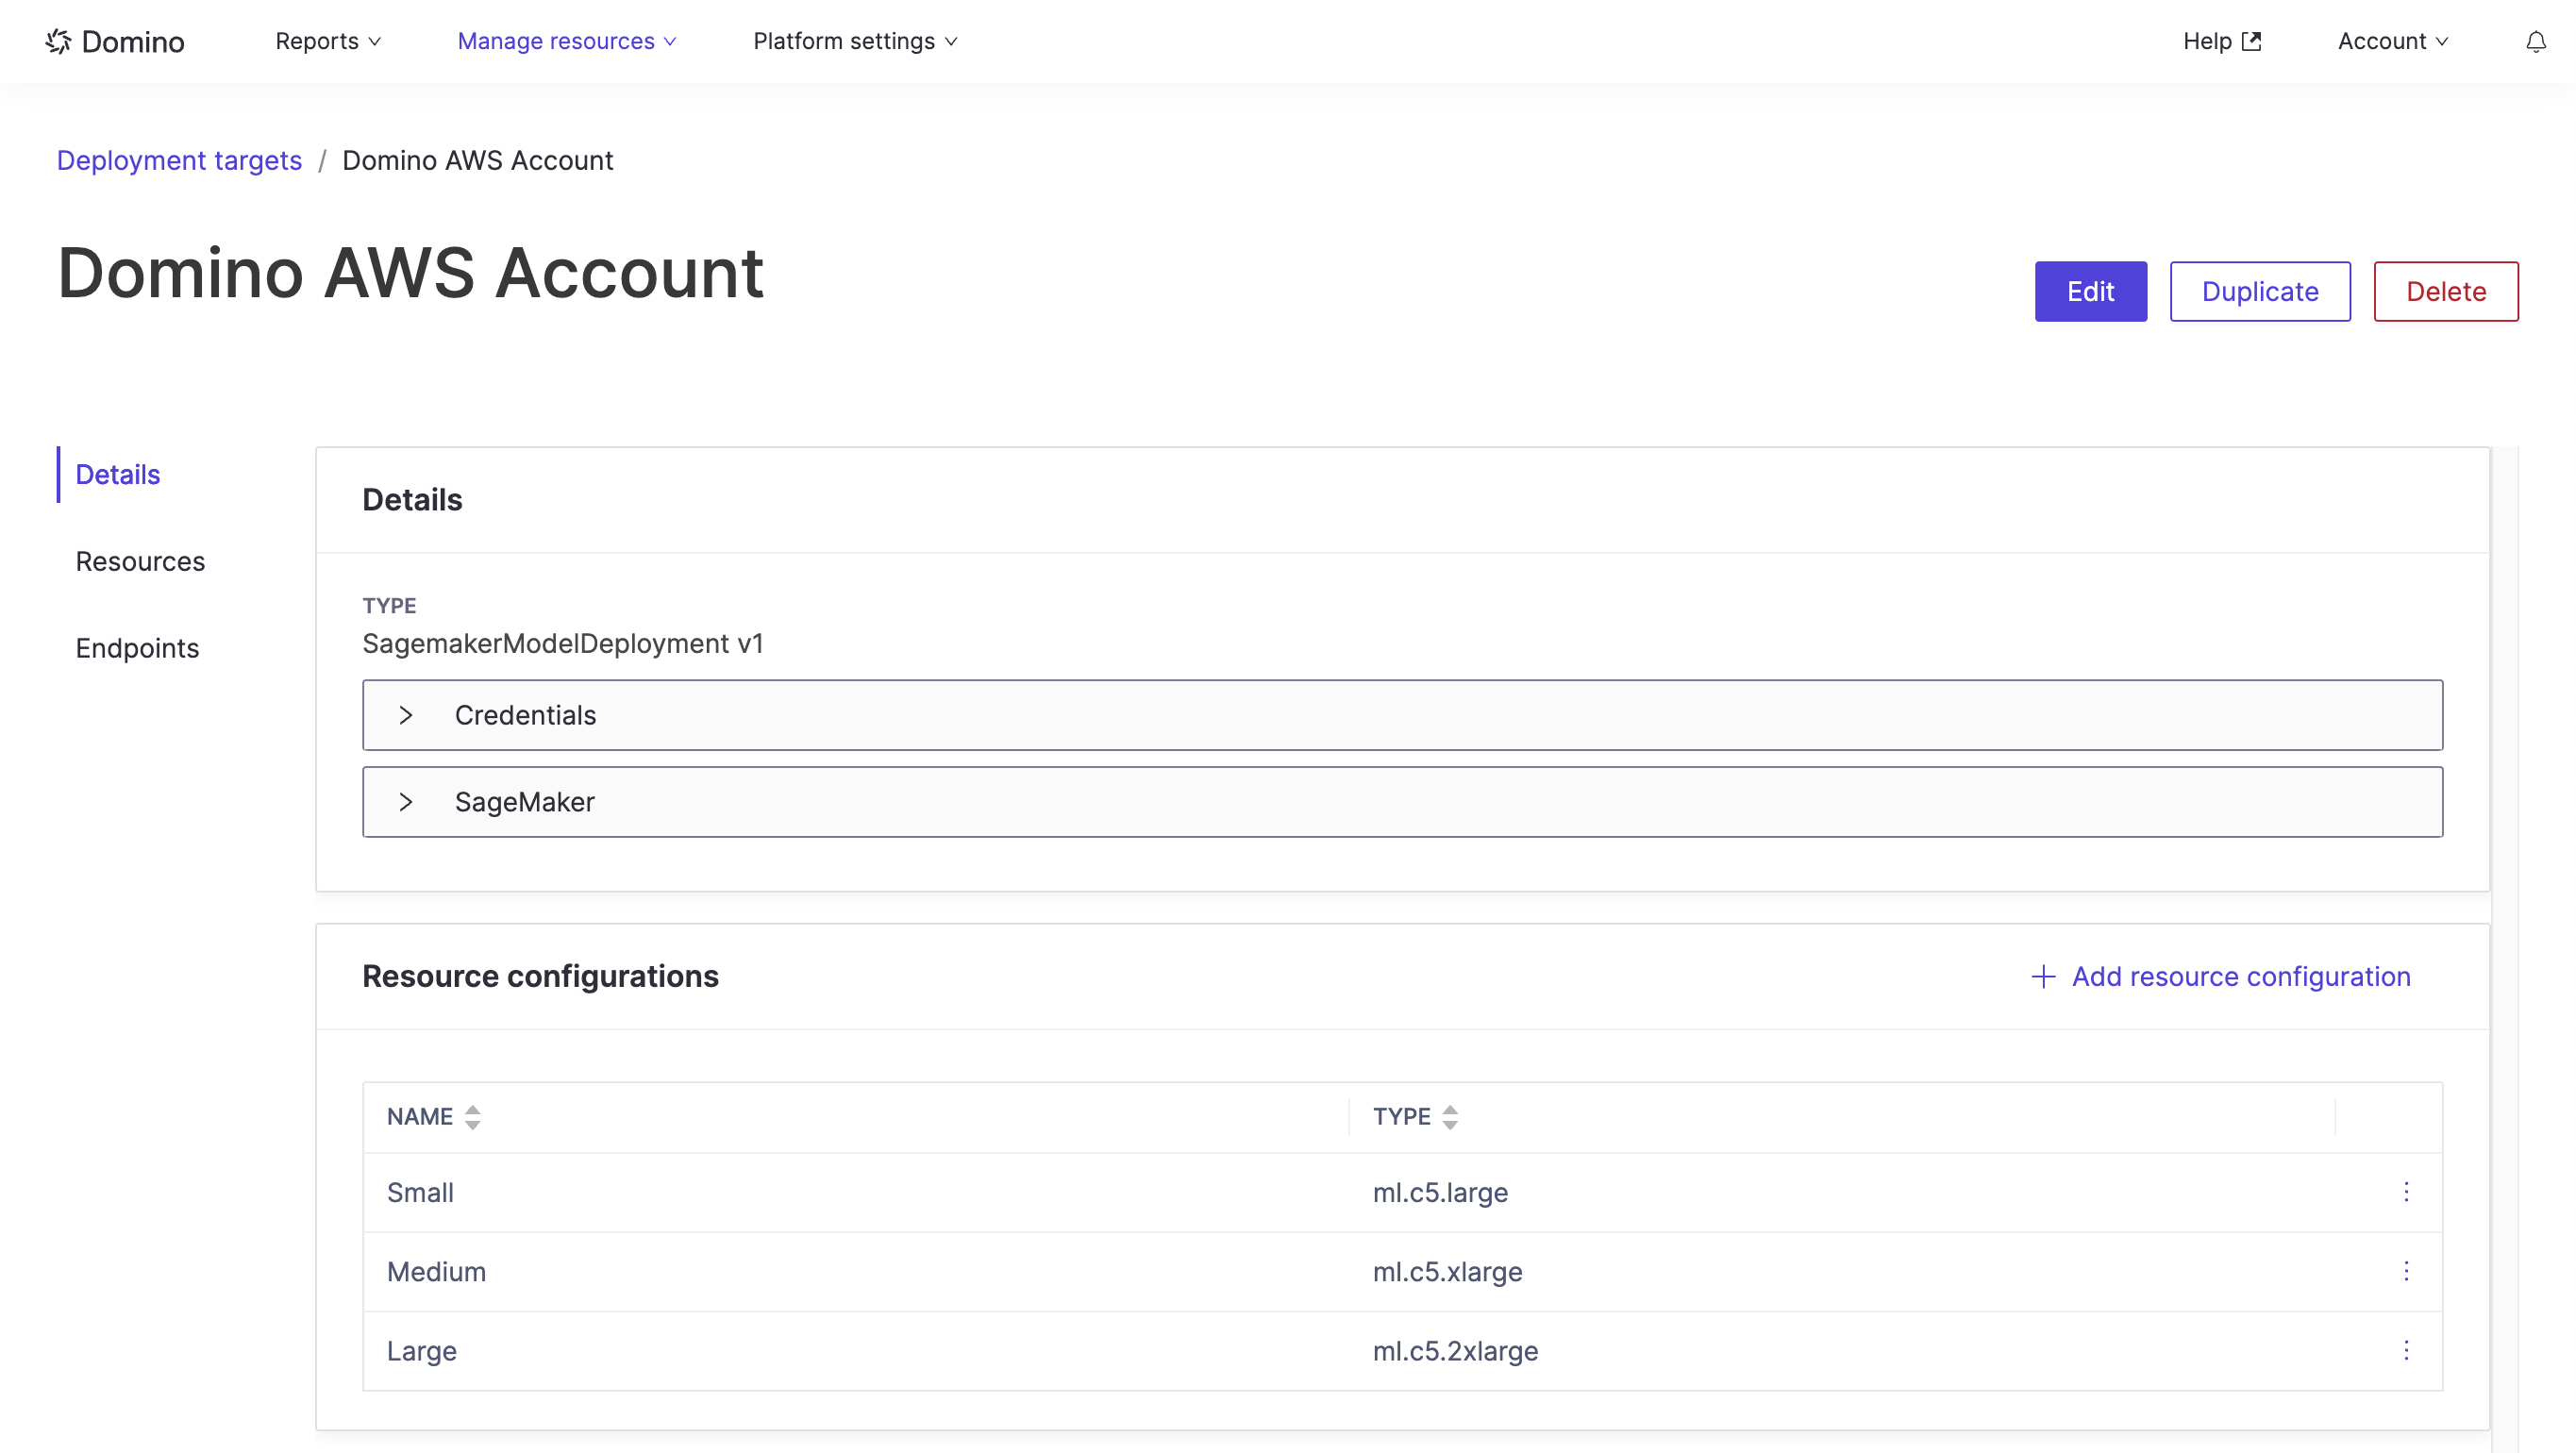
Task: Go back to Deployment targets breadcrumb
Action: [179, 160]
